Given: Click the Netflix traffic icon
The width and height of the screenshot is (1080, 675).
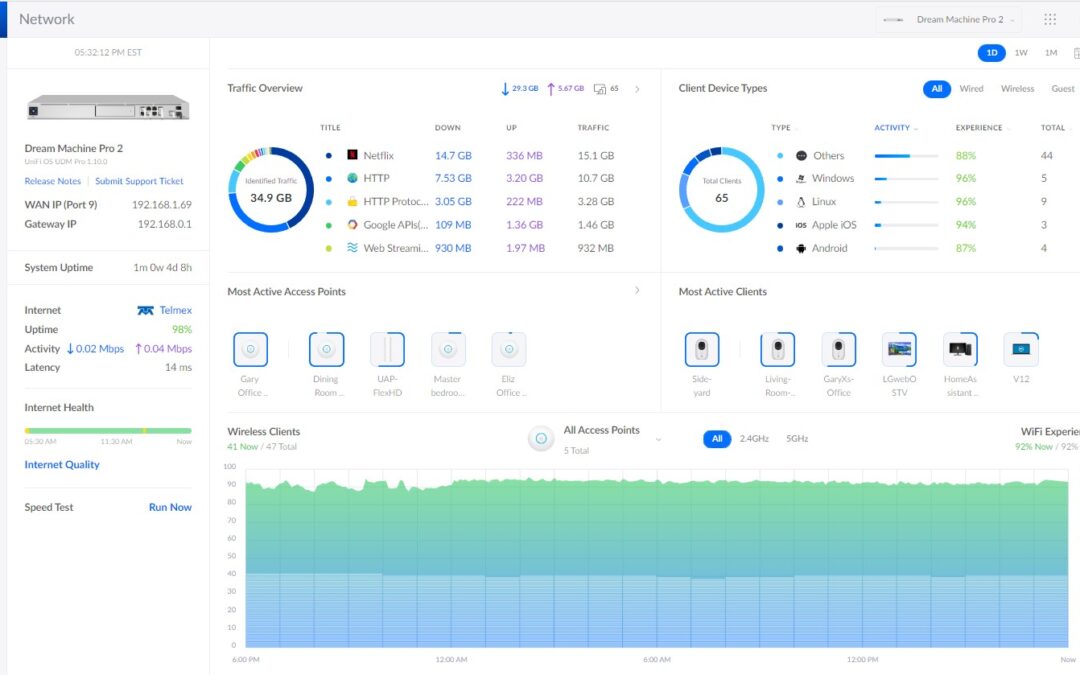Looking at the screenshot, I should pos(352,156).
